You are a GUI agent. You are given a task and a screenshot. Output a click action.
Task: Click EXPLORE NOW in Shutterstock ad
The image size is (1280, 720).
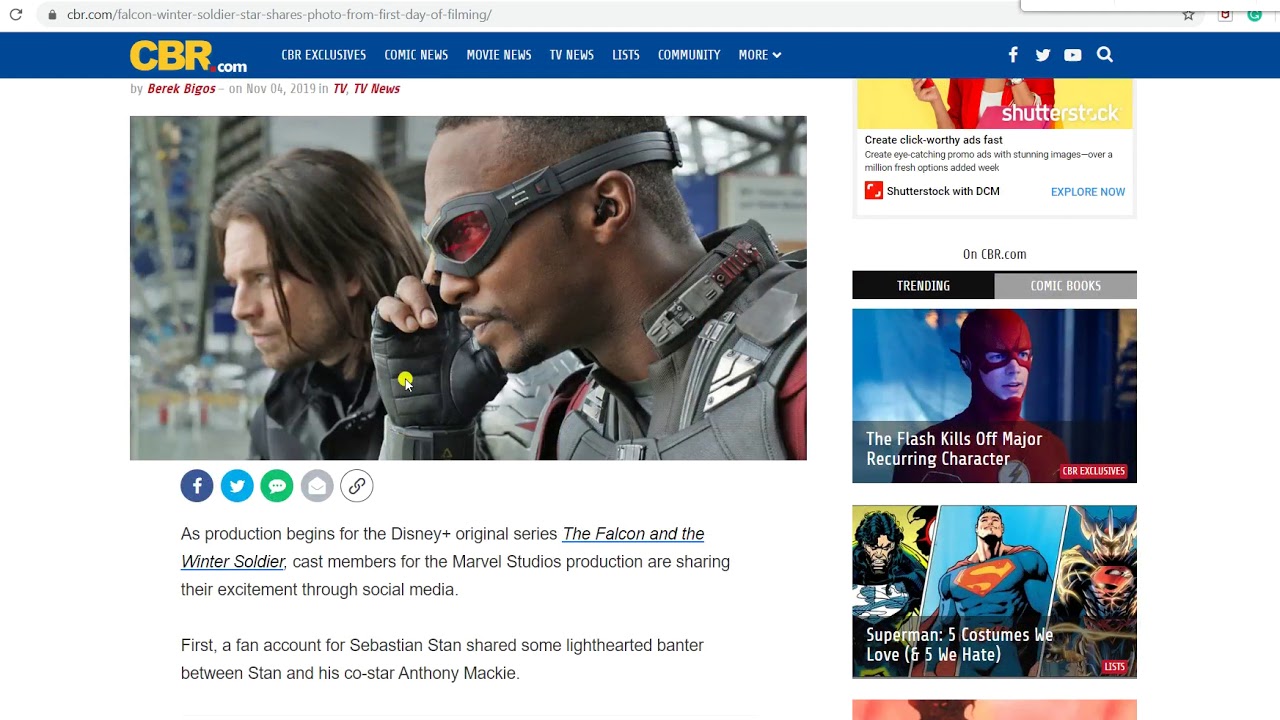click(x=1088, y=192)
